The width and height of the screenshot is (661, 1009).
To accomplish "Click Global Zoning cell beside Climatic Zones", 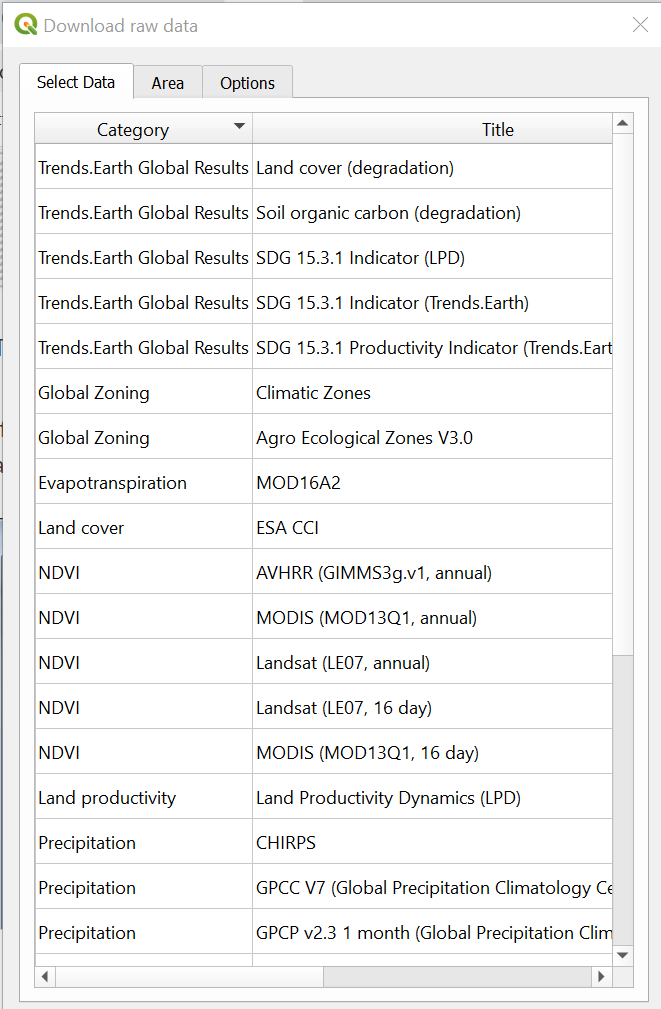I will pyautogui.click(x=144, y=393).
